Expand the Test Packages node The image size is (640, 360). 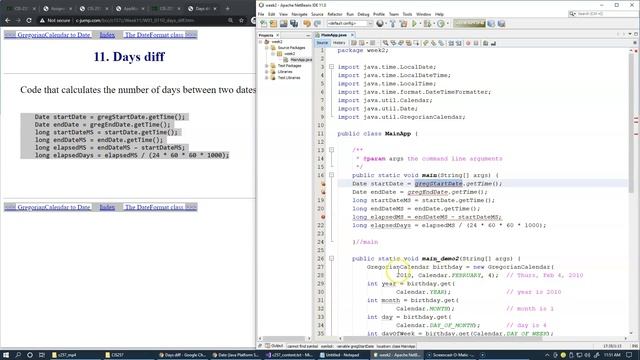[x=267, y=66]
